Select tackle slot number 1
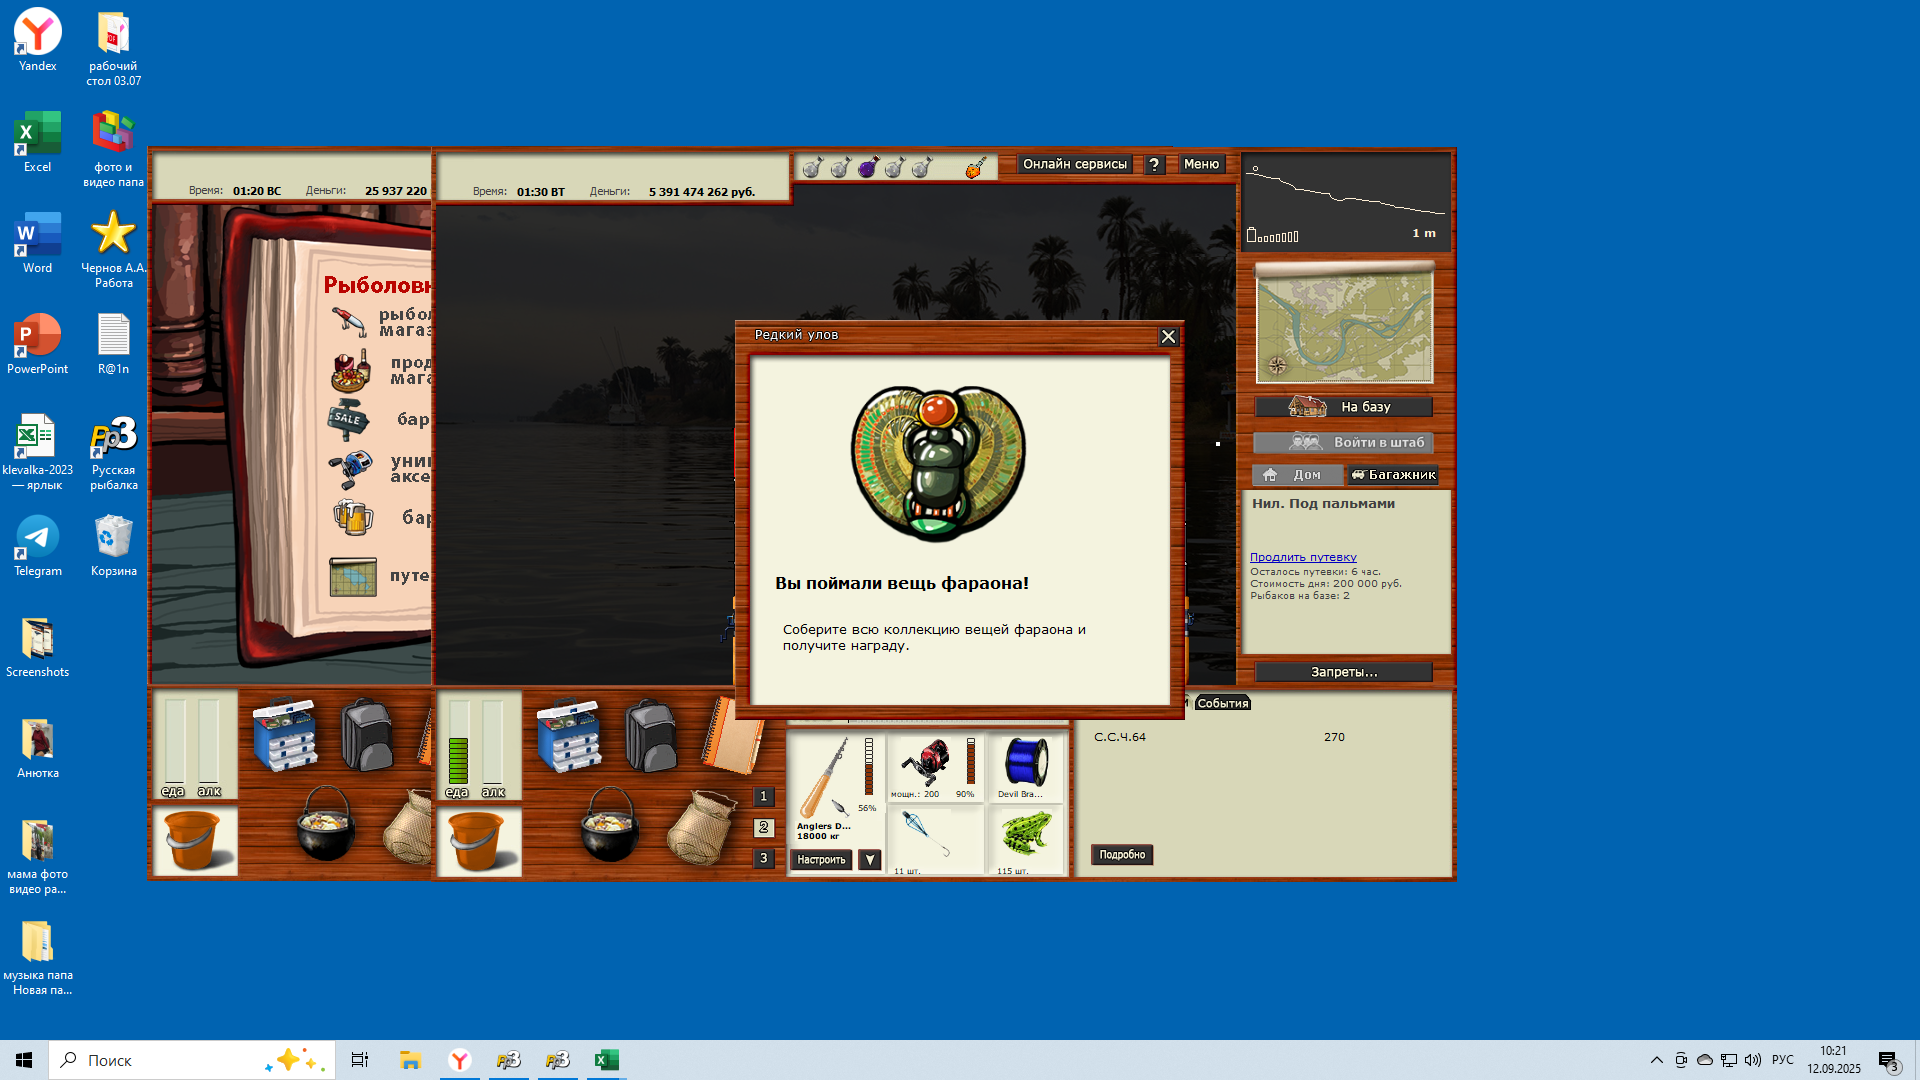The image size is (1920, 1080). 763,797
